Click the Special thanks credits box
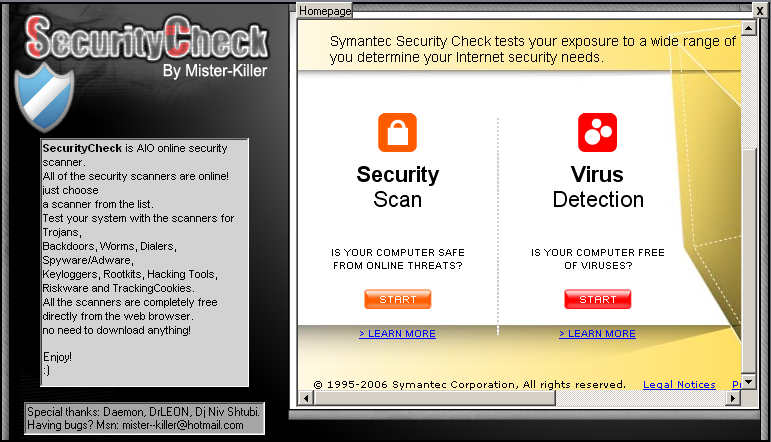The image size is (771, 442). [144, 418]
